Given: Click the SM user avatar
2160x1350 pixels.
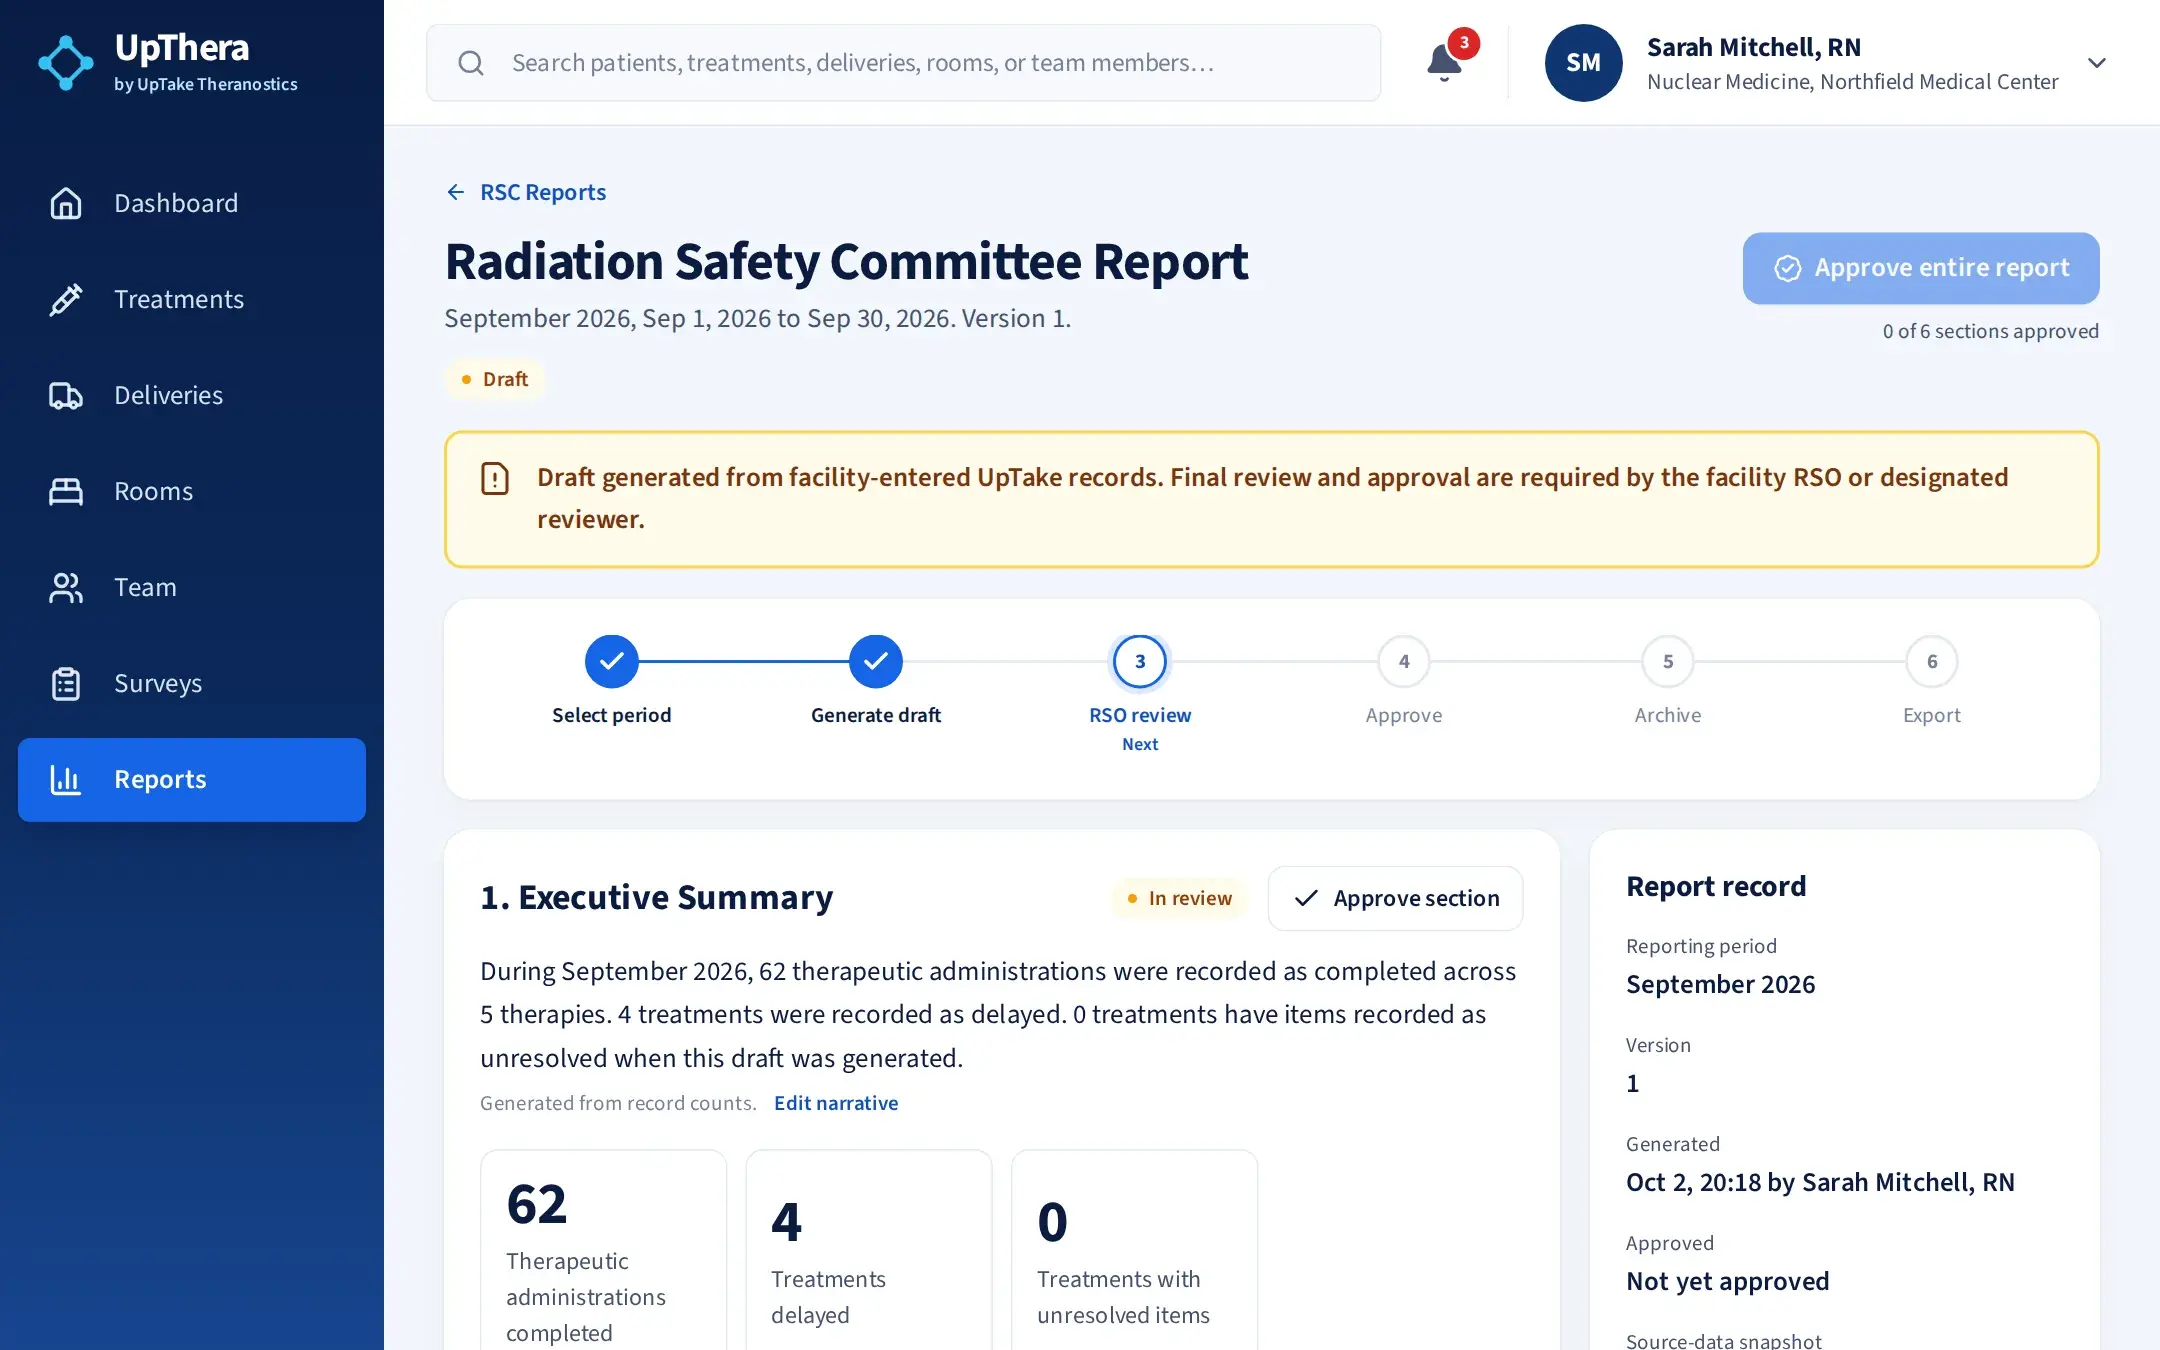Looking at the screenshot, I should 1583,62.
